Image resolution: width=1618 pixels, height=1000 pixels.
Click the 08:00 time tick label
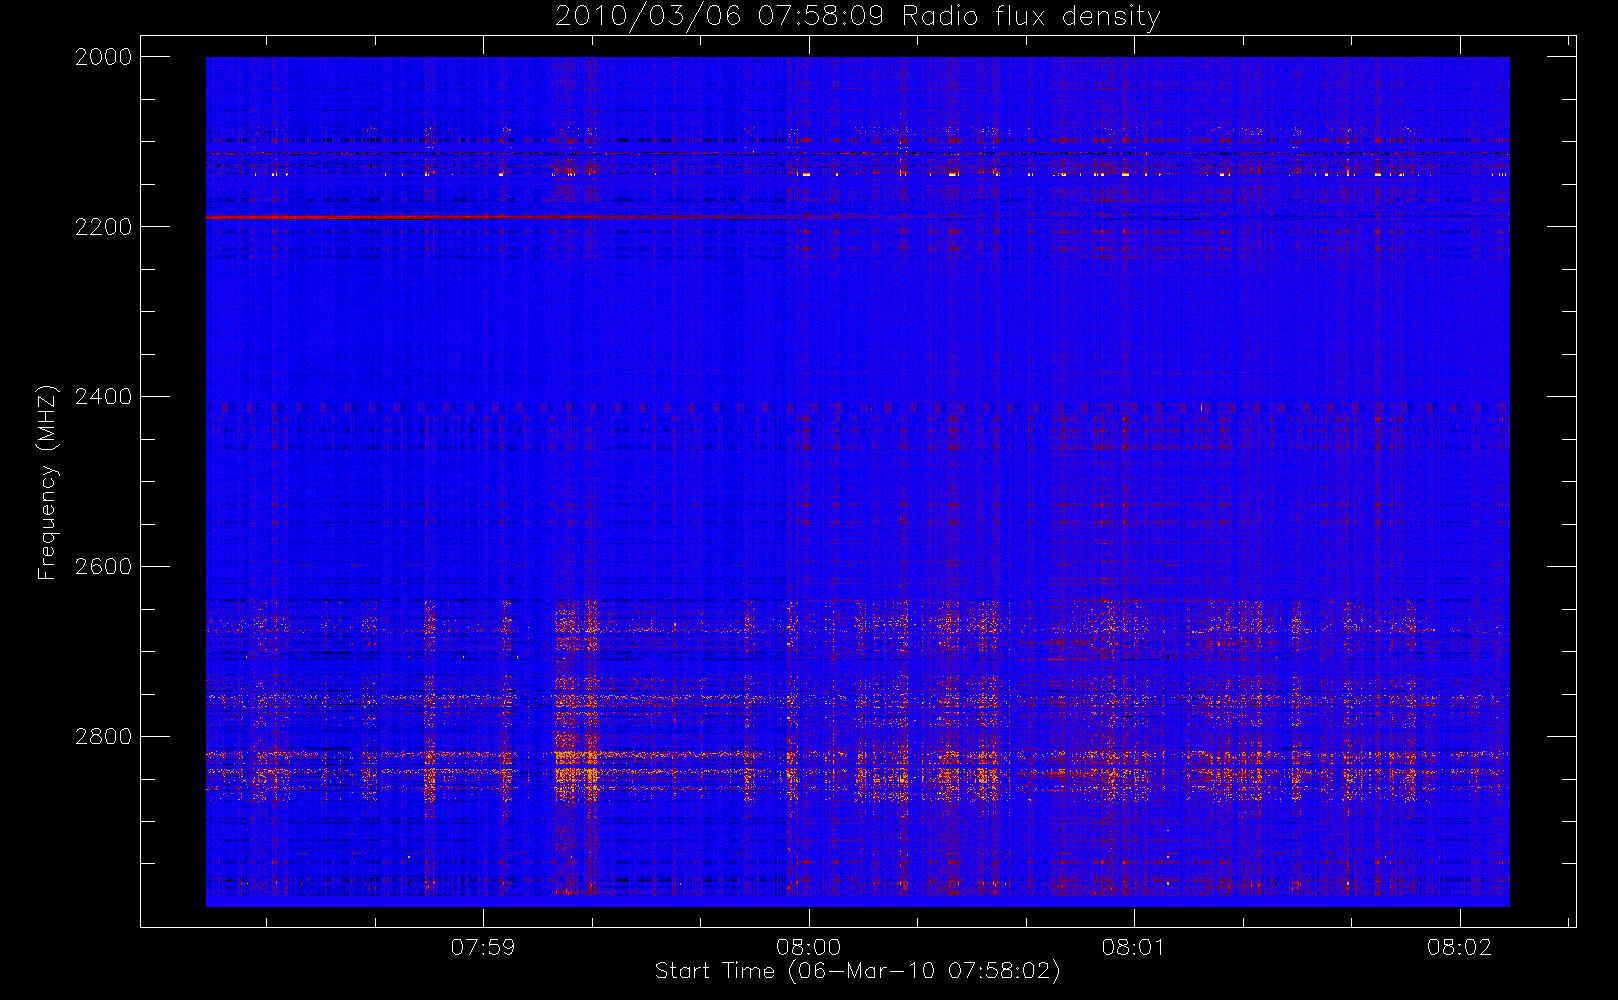click(808, 947)
